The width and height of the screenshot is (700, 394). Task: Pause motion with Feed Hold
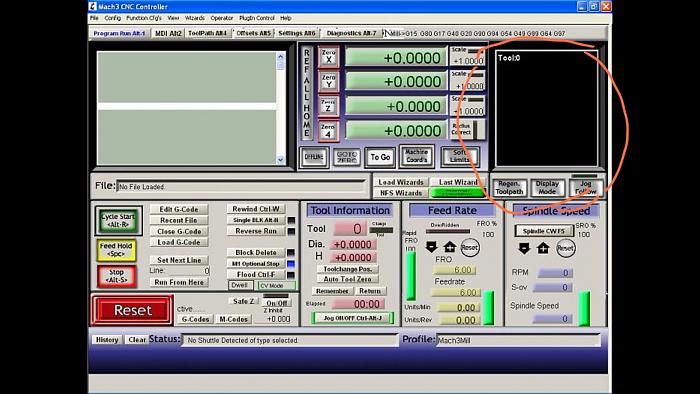coord(116,250)
